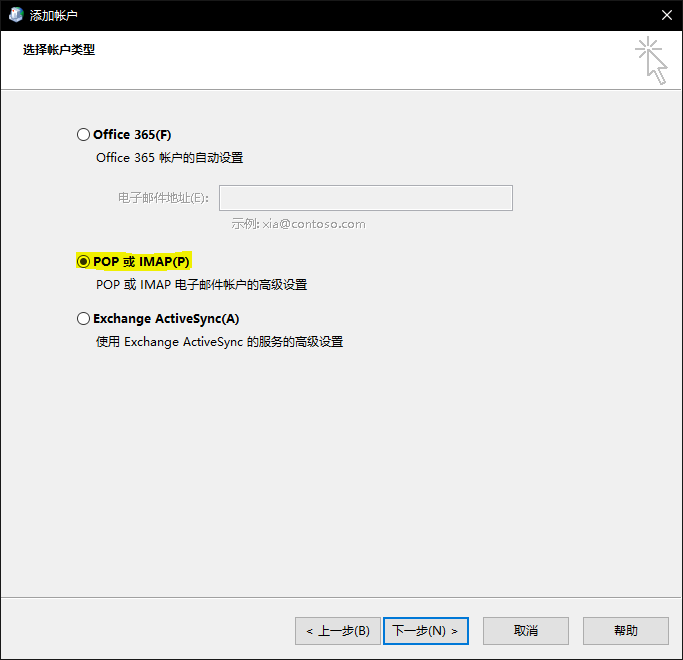Cancel the dialog with 取消
The width and height of the screenshot is (683, 660).
click(526, 631)
